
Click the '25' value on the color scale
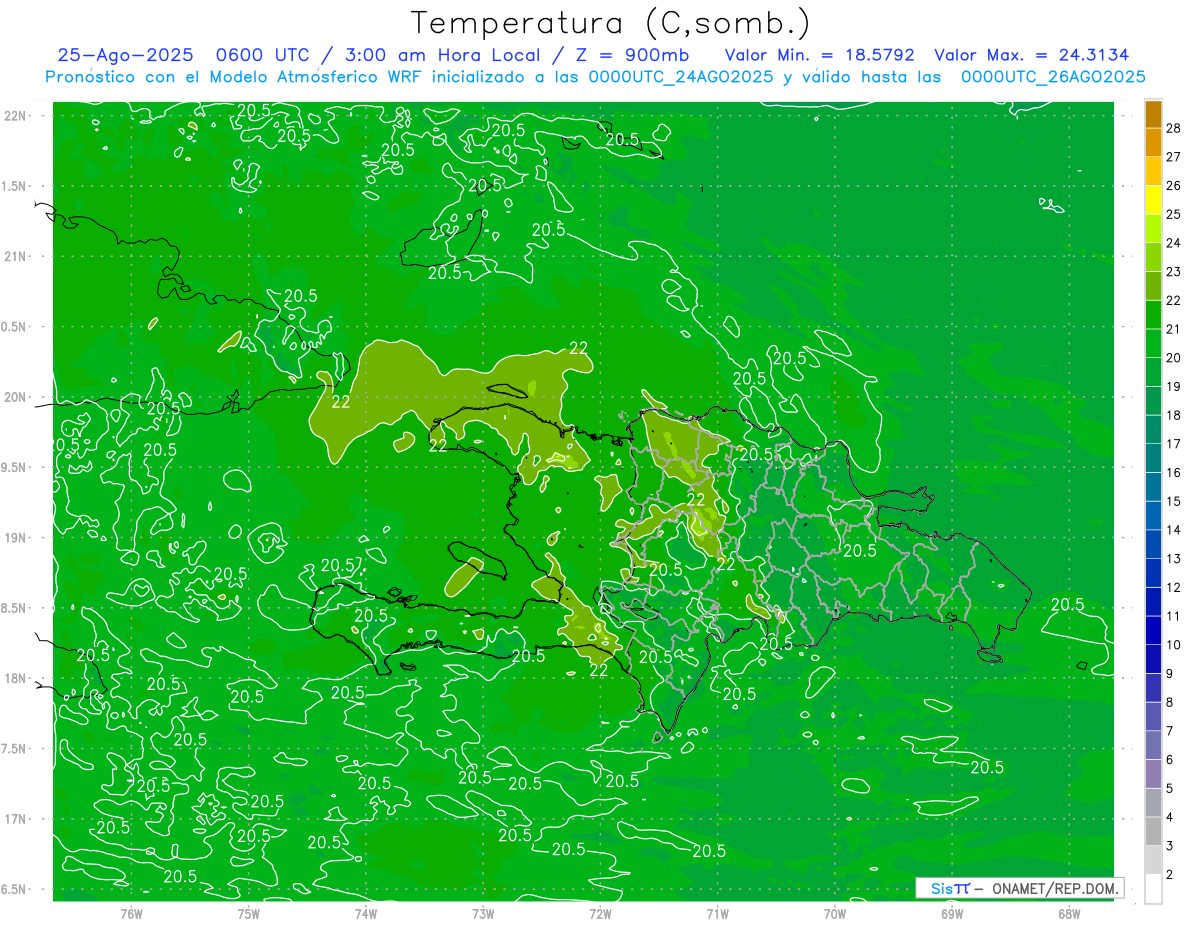(1173, 214)
